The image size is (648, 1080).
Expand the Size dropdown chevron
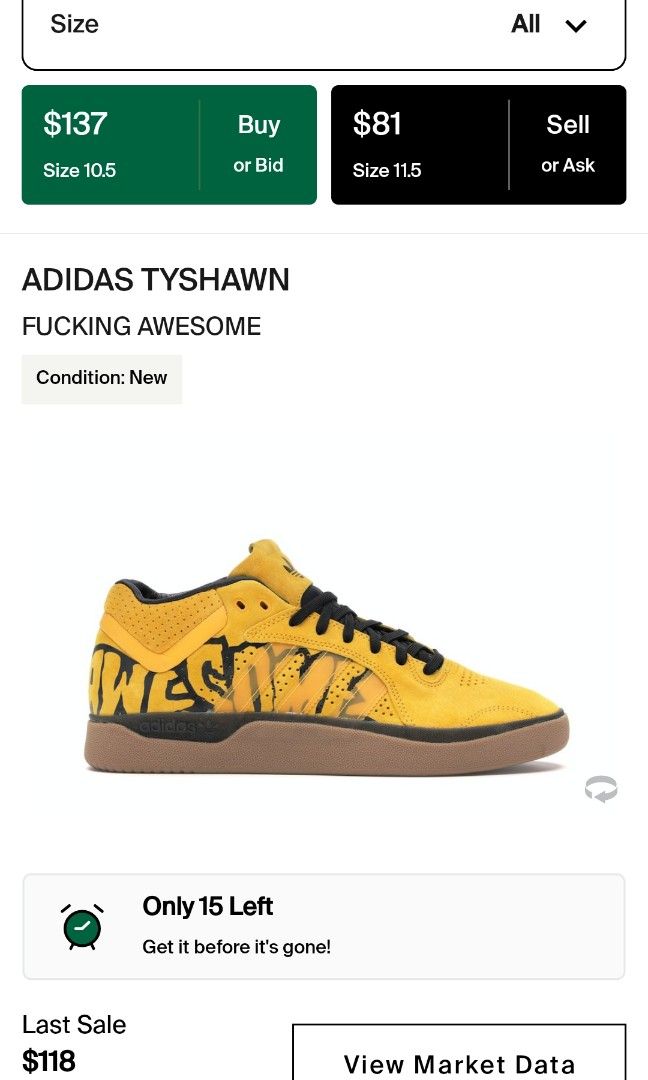(x=576, y=25)
